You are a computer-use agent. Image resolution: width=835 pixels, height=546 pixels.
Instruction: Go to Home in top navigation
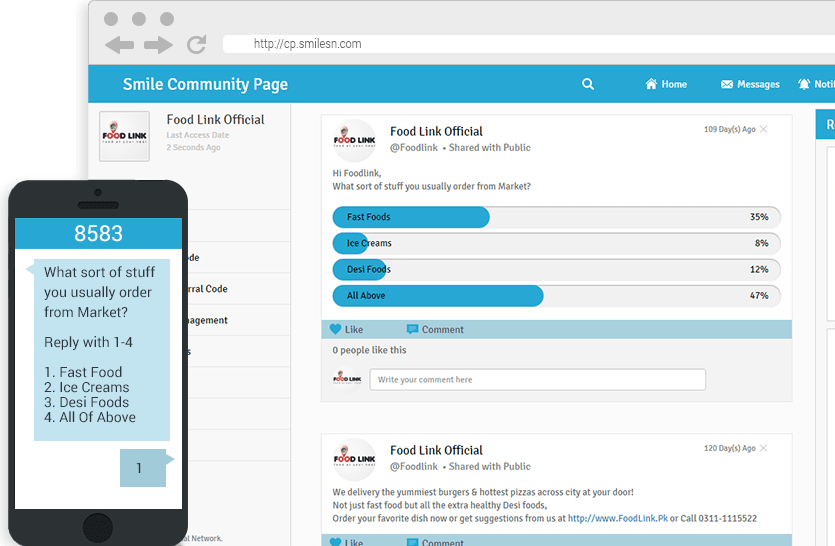coord(666,85)
